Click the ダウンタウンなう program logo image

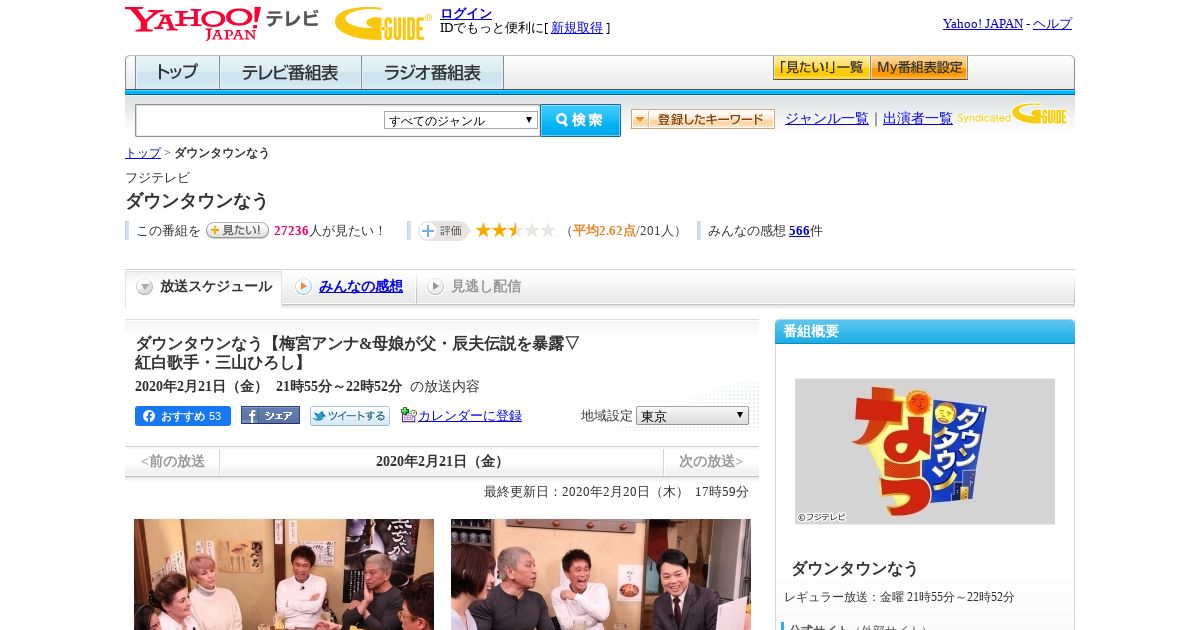925,451
